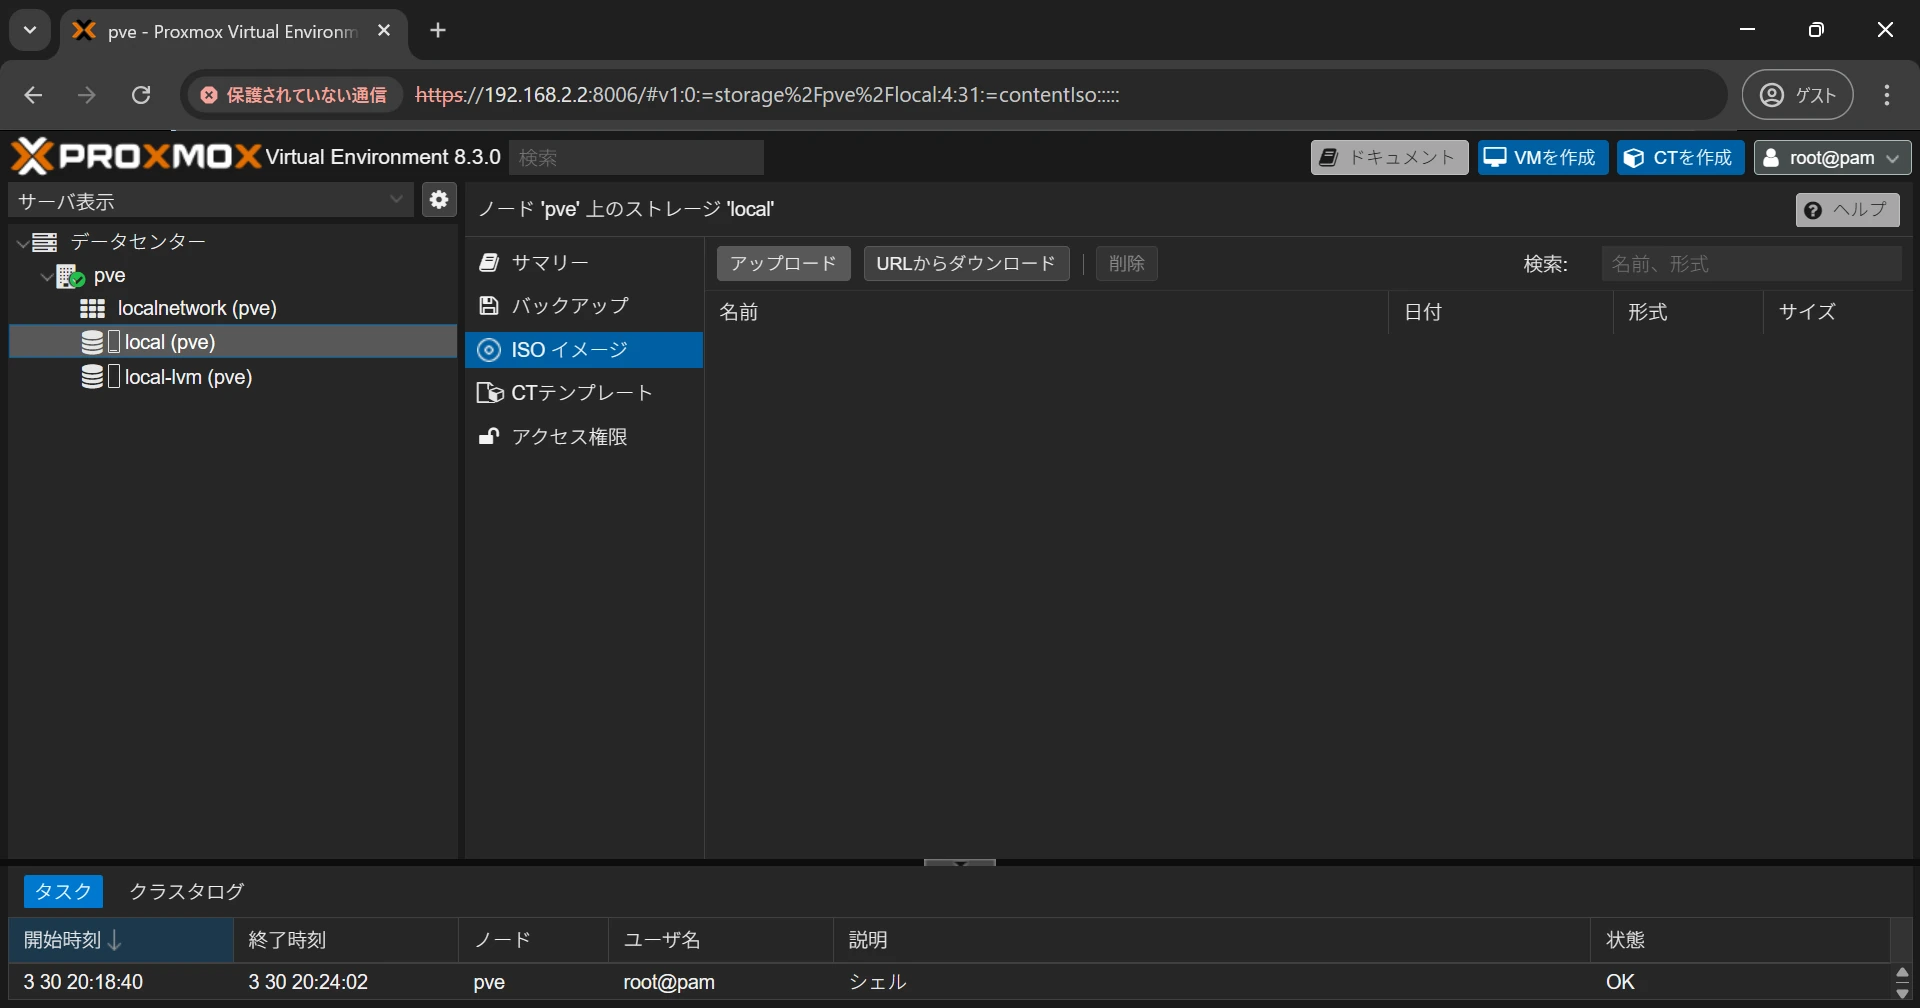
Task: Click the Create VM button
Action: coord(1543,158)
